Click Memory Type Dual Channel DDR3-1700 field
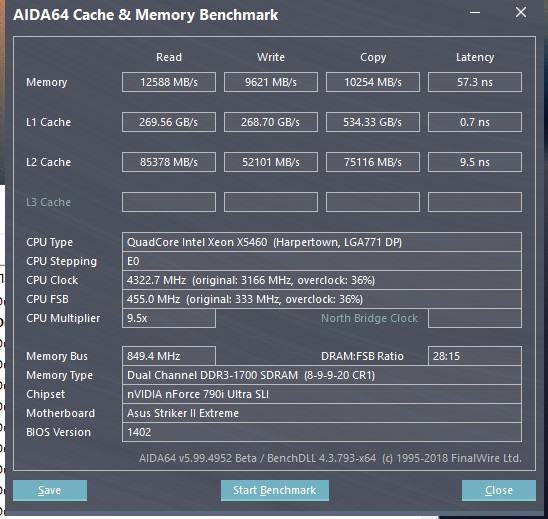The image size is (548, 519). coord(322,375)
